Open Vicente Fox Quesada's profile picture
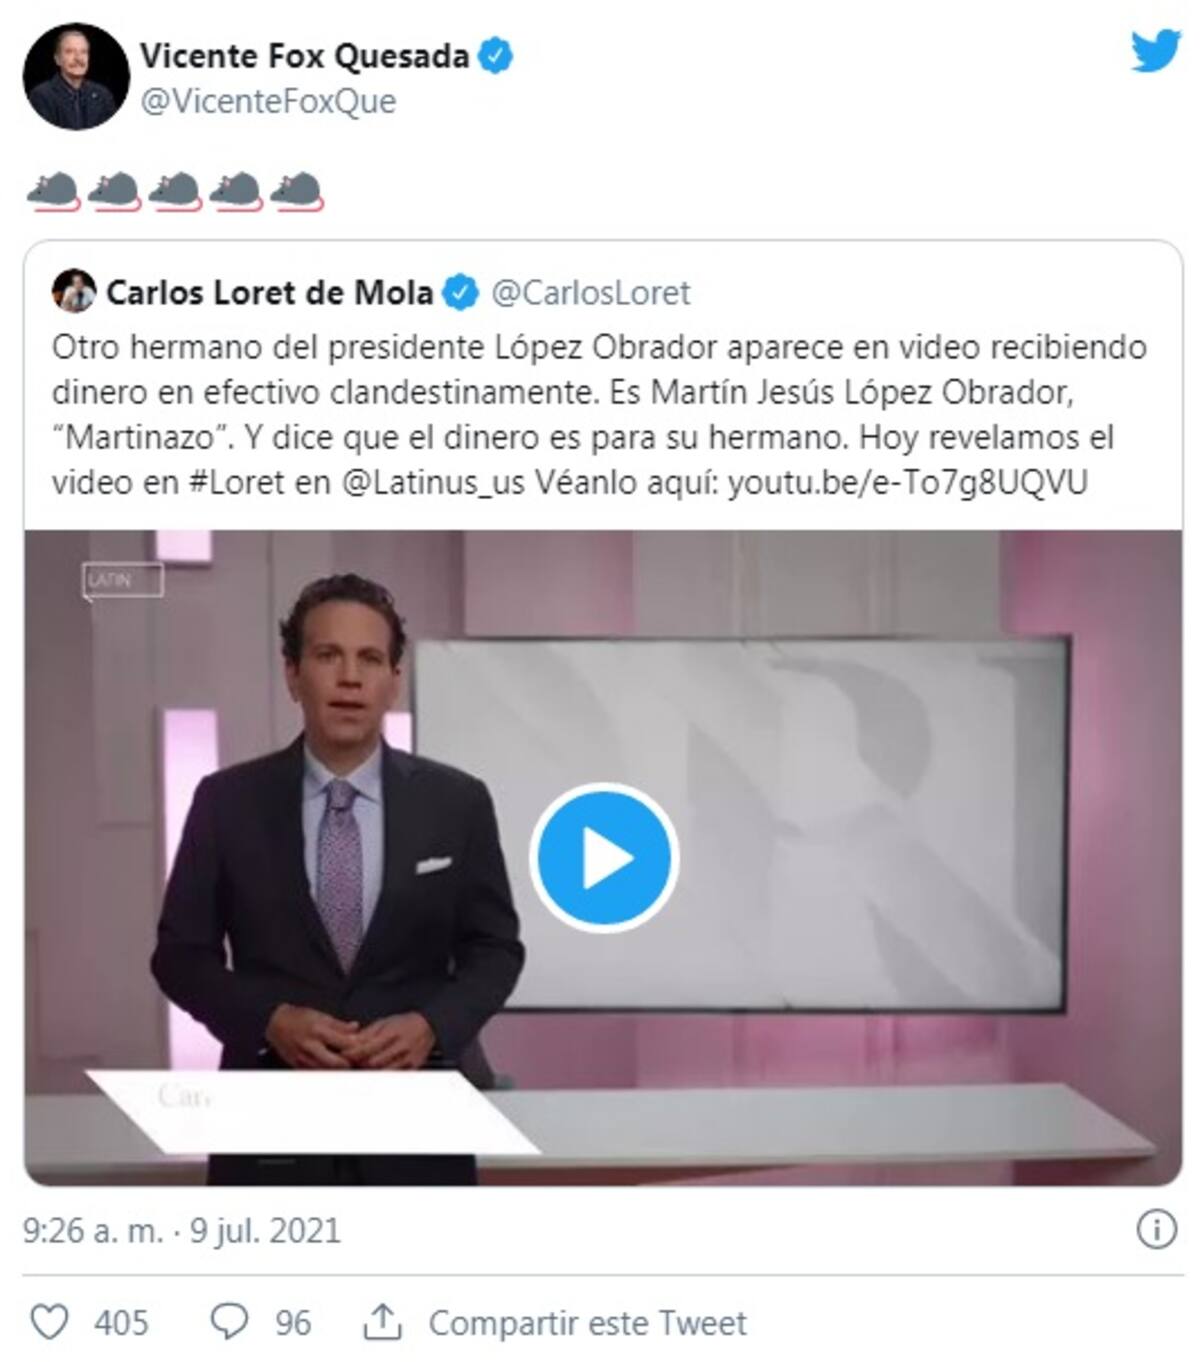The image size is (1200, 1362). (76, 77)
